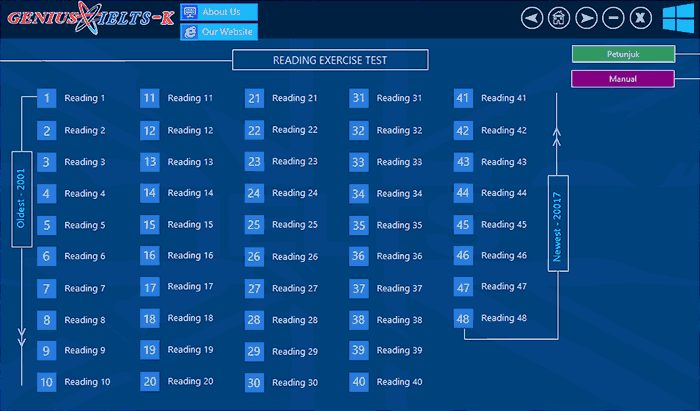
Task: Open the Reading 21 label
Action: [295, 98]
